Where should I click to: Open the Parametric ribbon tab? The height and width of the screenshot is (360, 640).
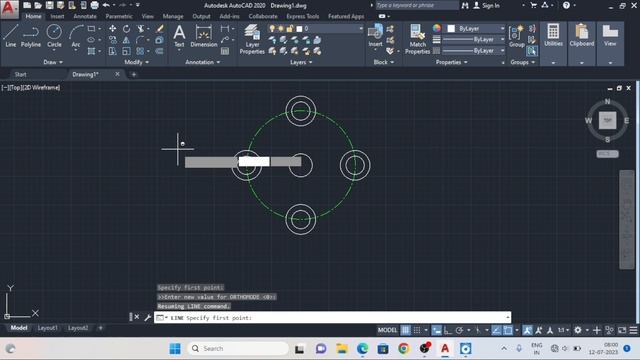(119, 16)
